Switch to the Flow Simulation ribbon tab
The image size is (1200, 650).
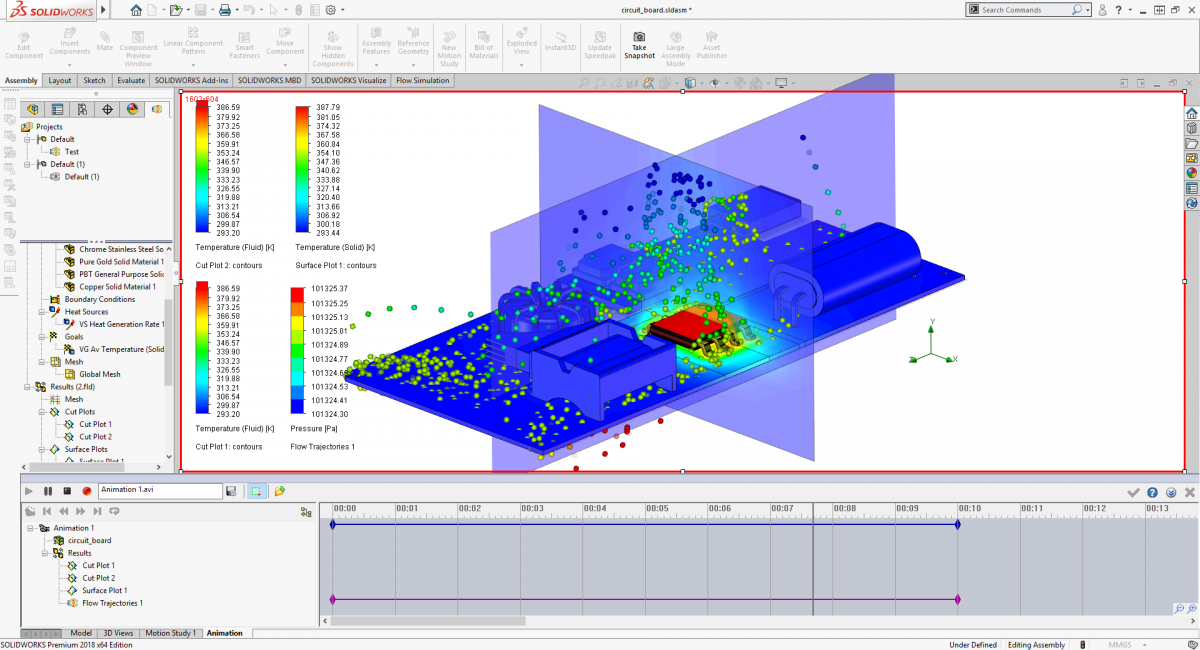pyautogui.click(x=423, y=80)
